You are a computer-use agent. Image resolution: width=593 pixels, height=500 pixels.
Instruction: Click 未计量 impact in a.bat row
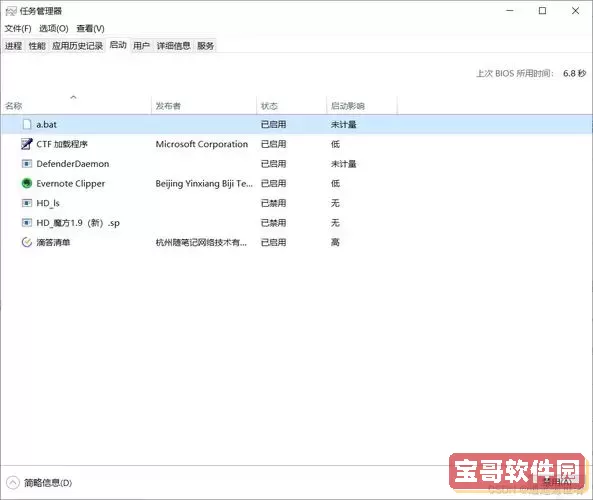tap(343, 124)
